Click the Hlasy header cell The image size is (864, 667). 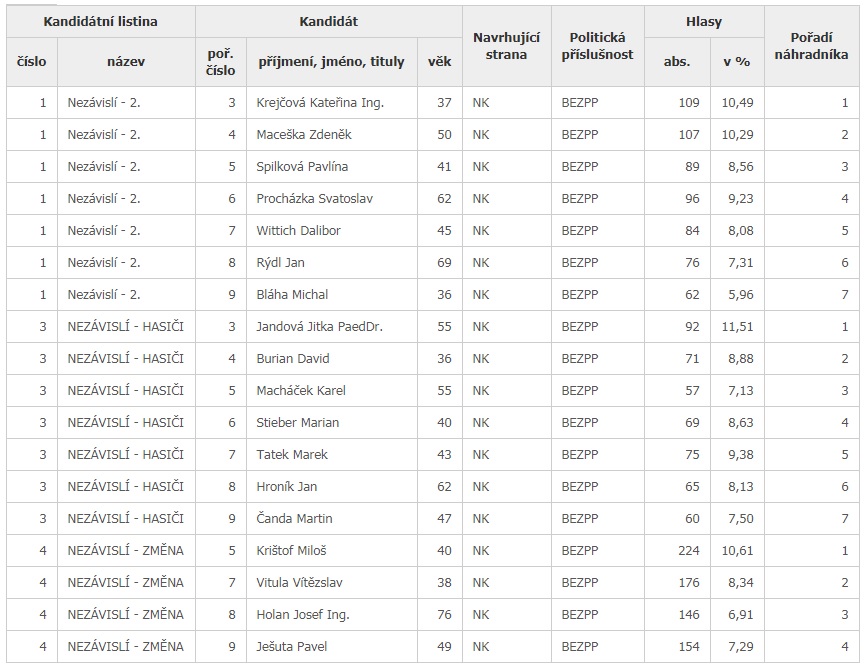coord(704,21)
